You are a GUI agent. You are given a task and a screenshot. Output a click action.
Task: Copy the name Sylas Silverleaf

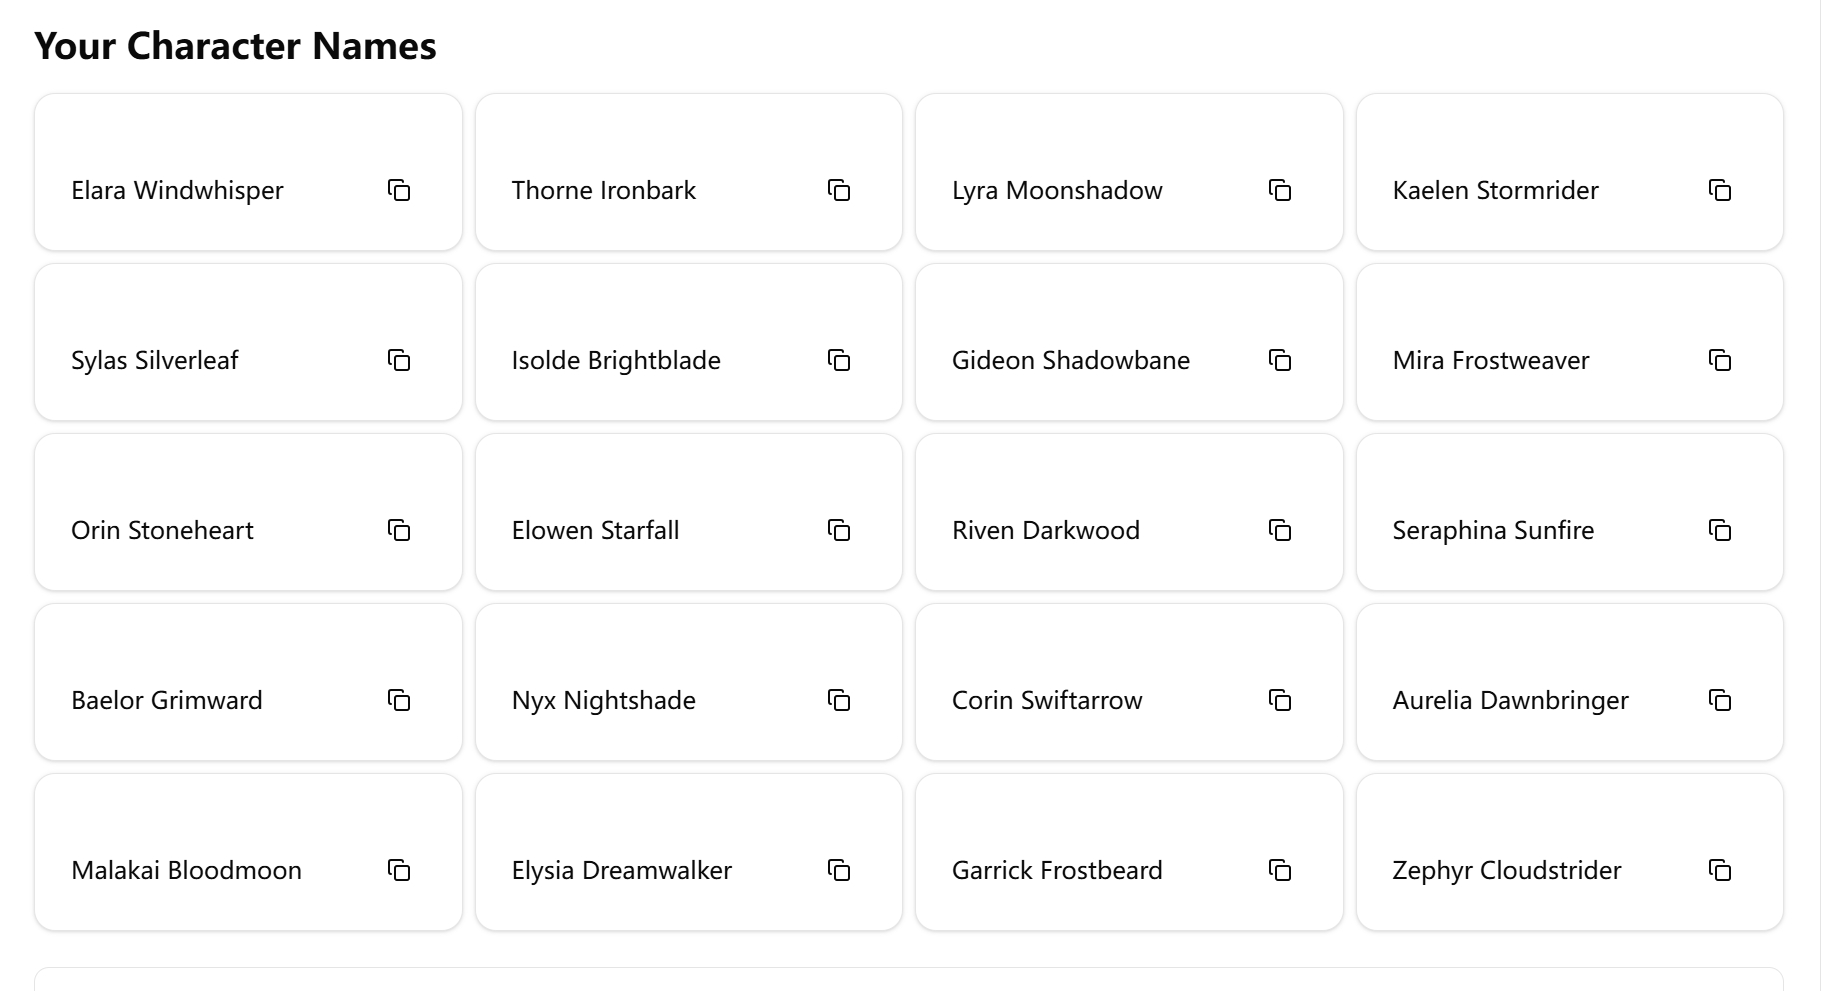(x=399, y=360)
